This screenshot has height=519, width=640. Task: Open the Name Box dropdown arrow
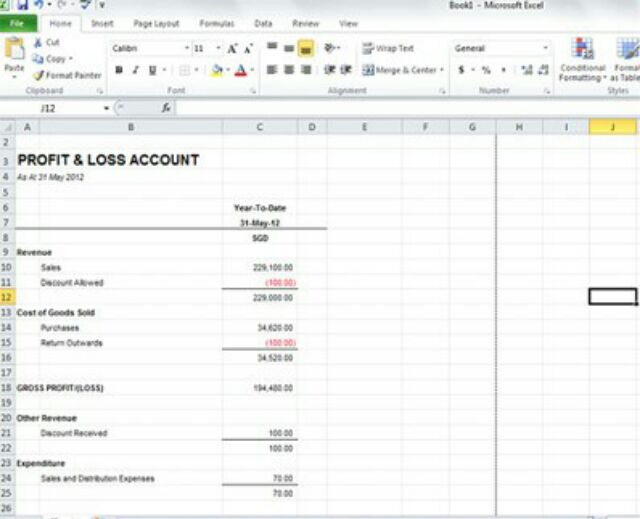106,107
